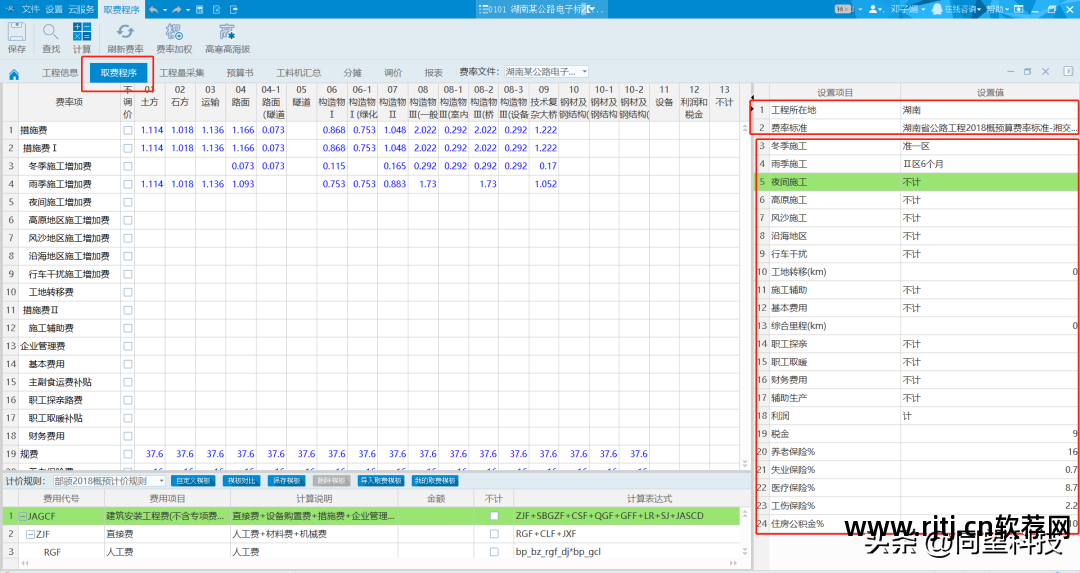
Task: Expand the 计价规则 dropdown list
Action: coord(162,481)
